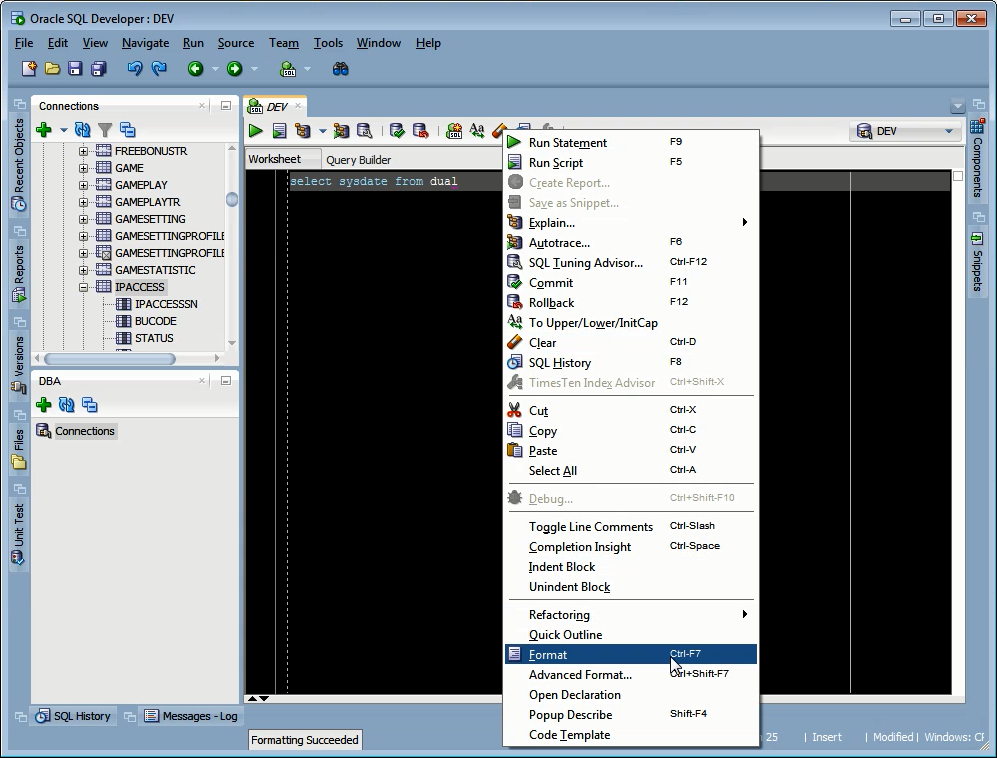The width and height of the screenshot is (997, 758).
Task: Choose Select All from context menu
Action: (631, 471)
